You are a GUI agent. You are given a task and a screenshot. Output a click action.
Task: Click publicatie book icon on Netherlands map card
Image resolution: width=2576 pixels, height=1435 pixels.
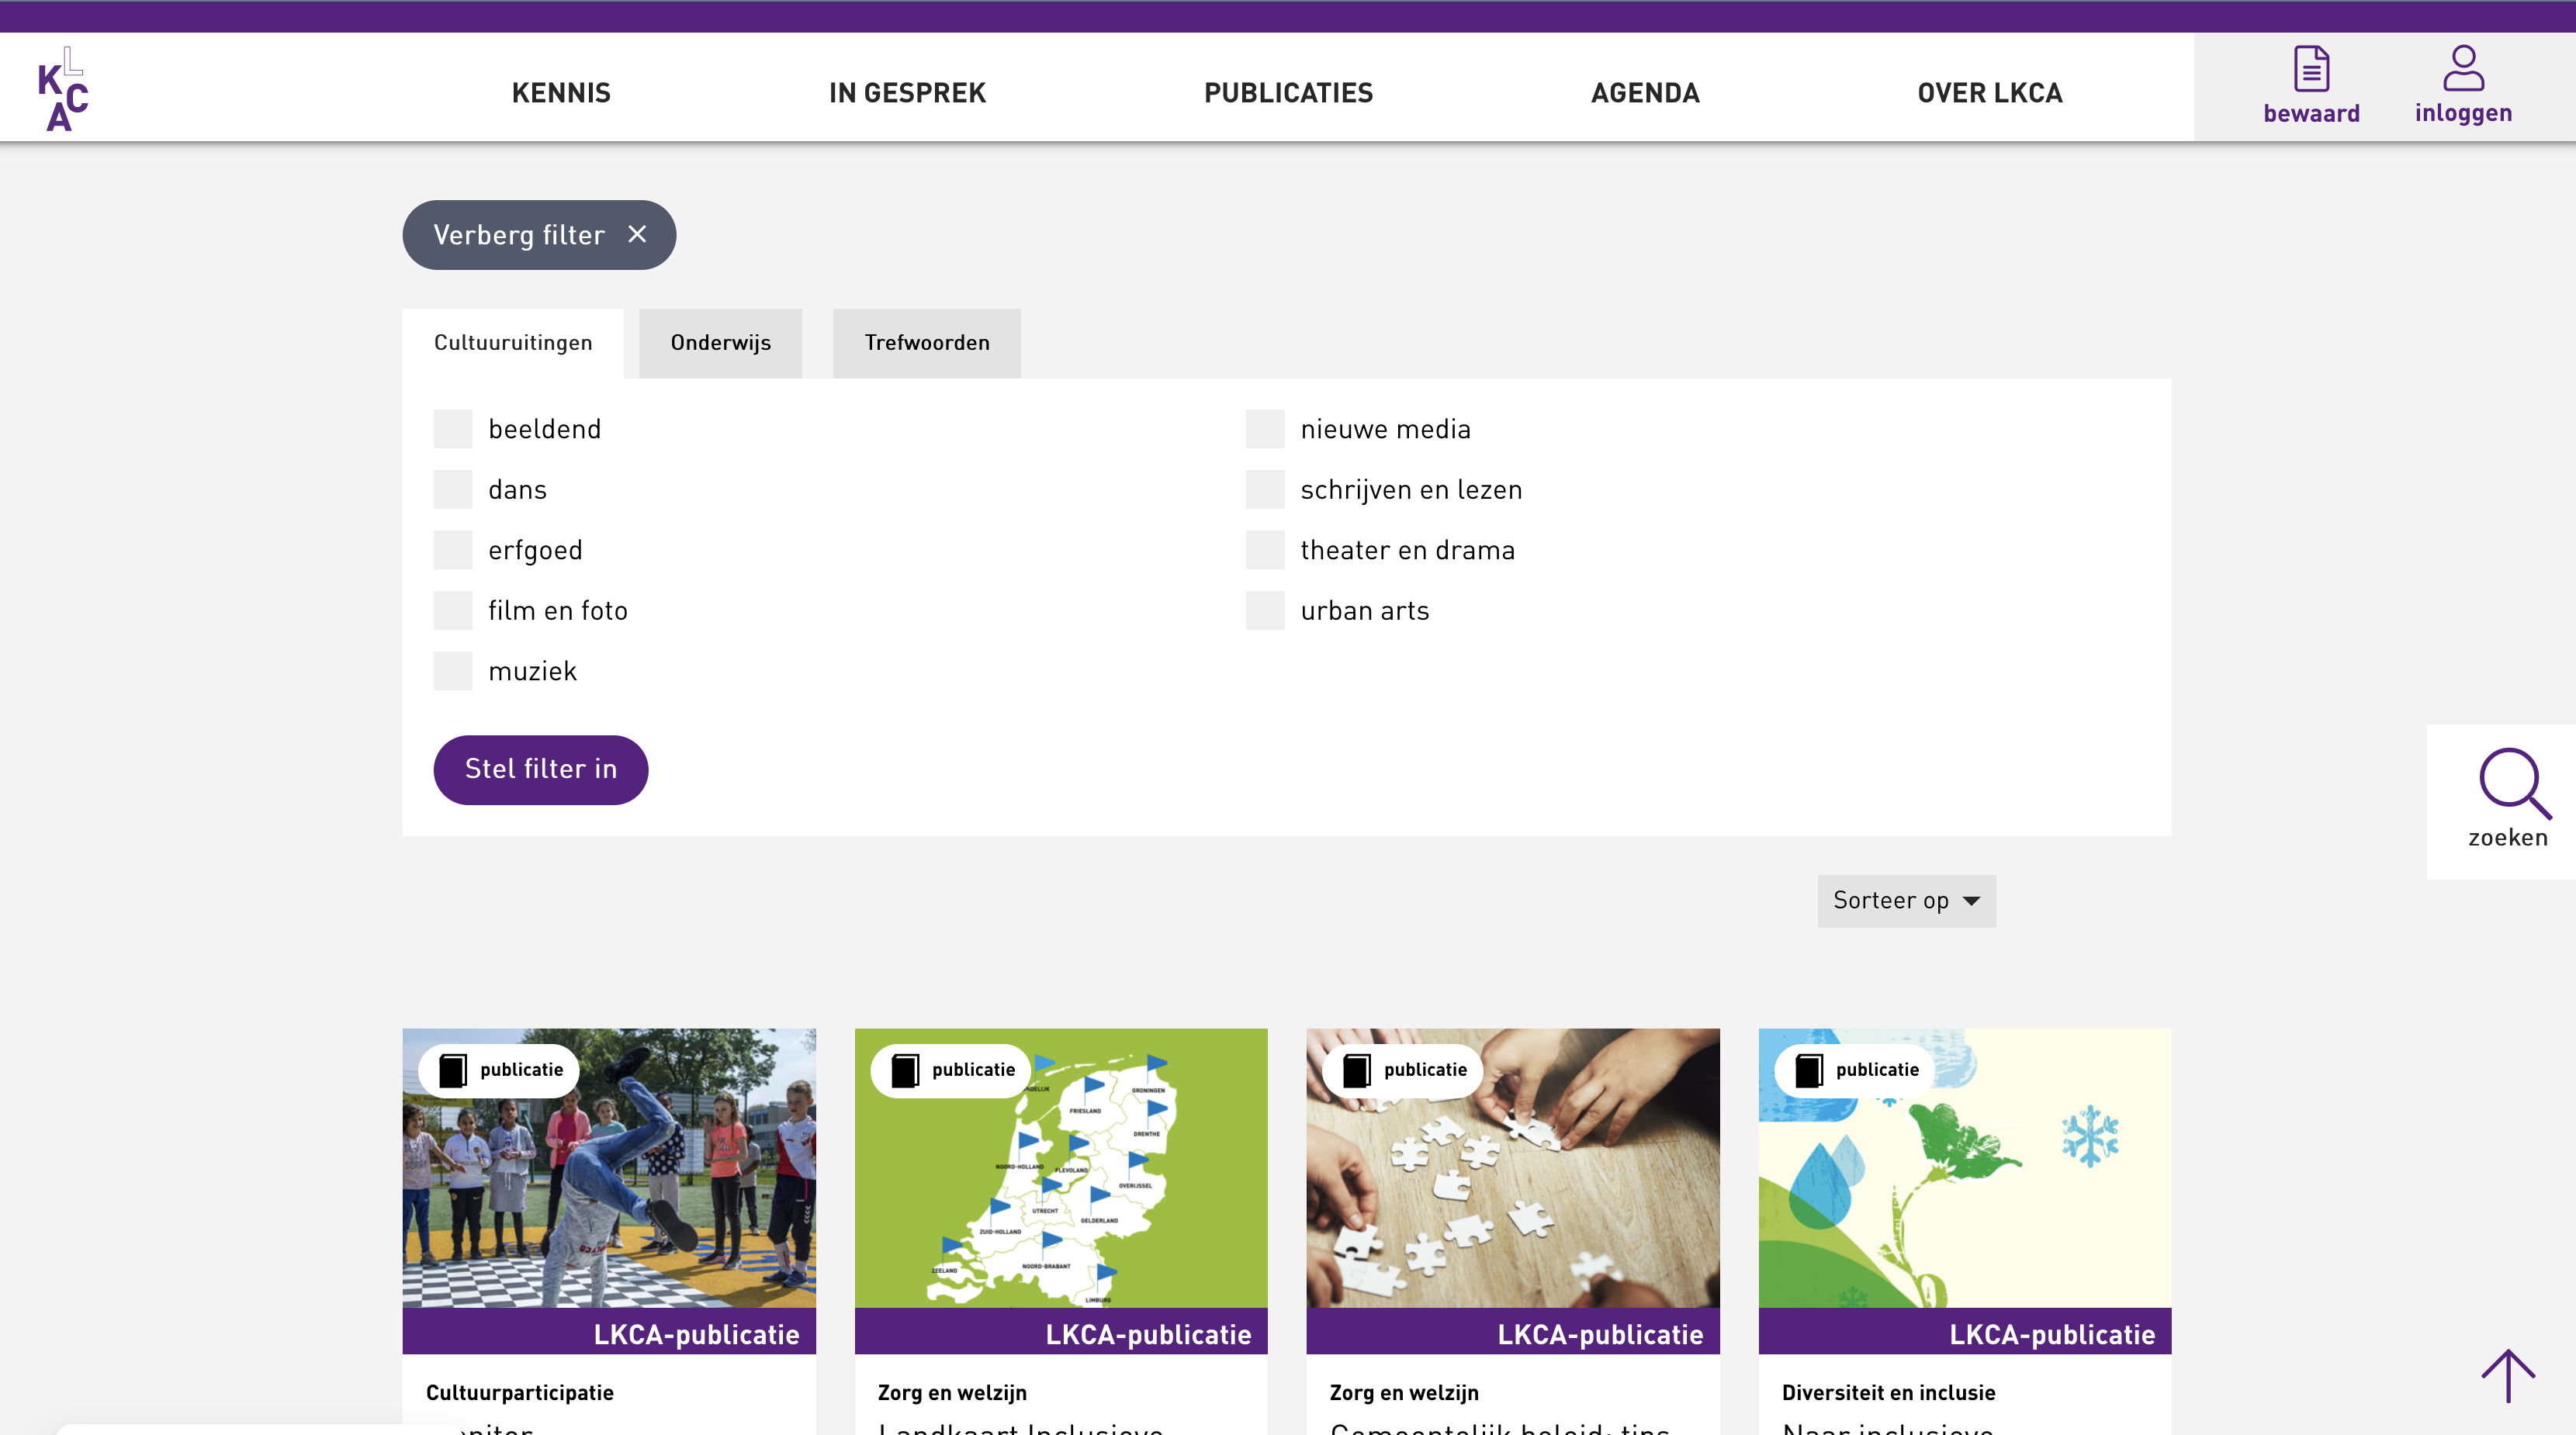click(905, 1070)
